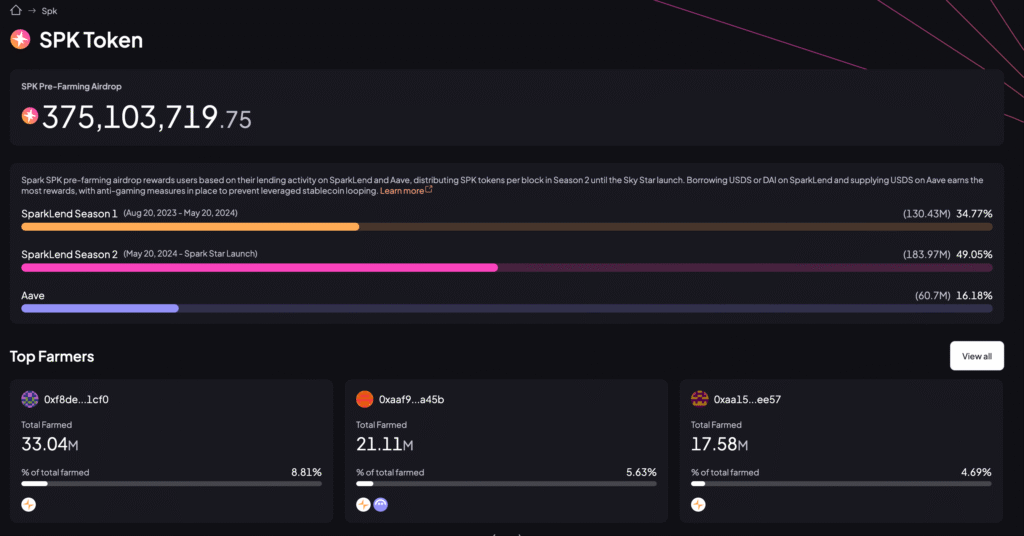
Task: Click the Top Farmers heading
Action: coord(52,356)
